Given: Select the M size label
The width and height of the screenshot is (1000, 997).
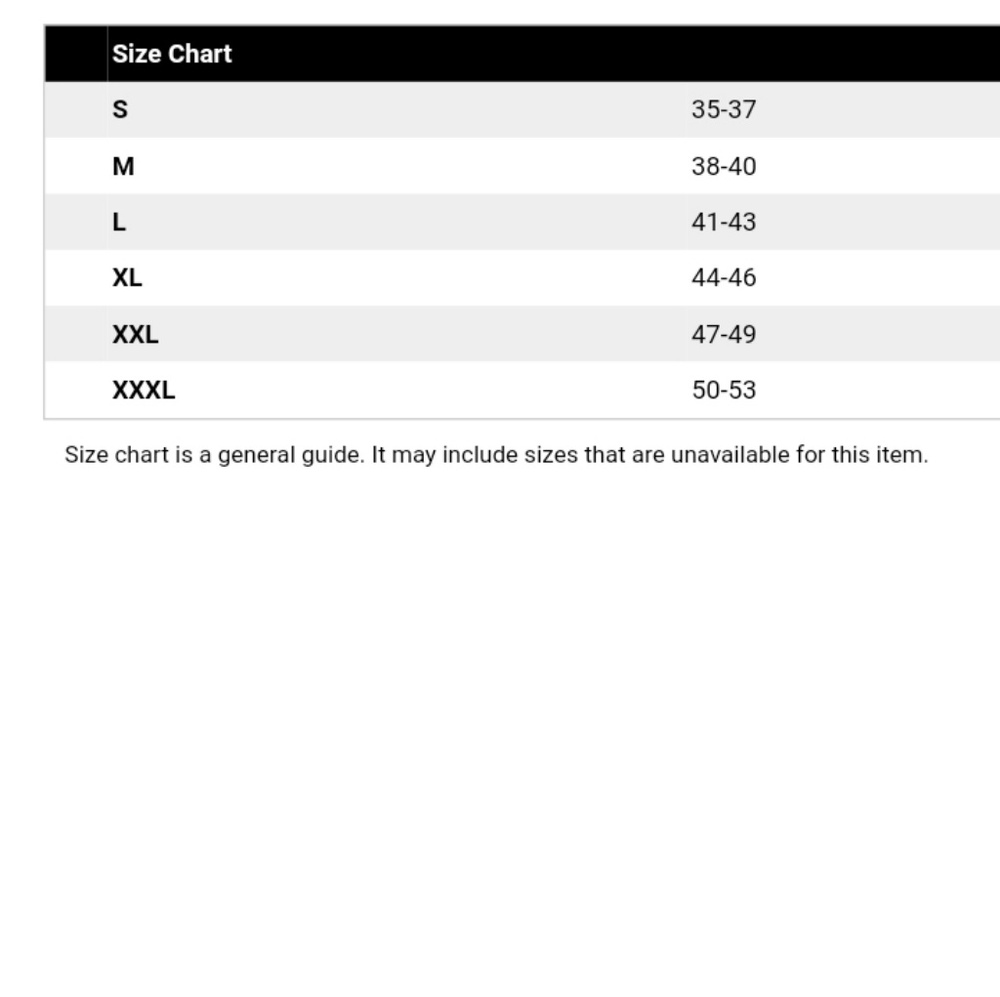Looking at the screenshot, I should click(x=123, y=166).
